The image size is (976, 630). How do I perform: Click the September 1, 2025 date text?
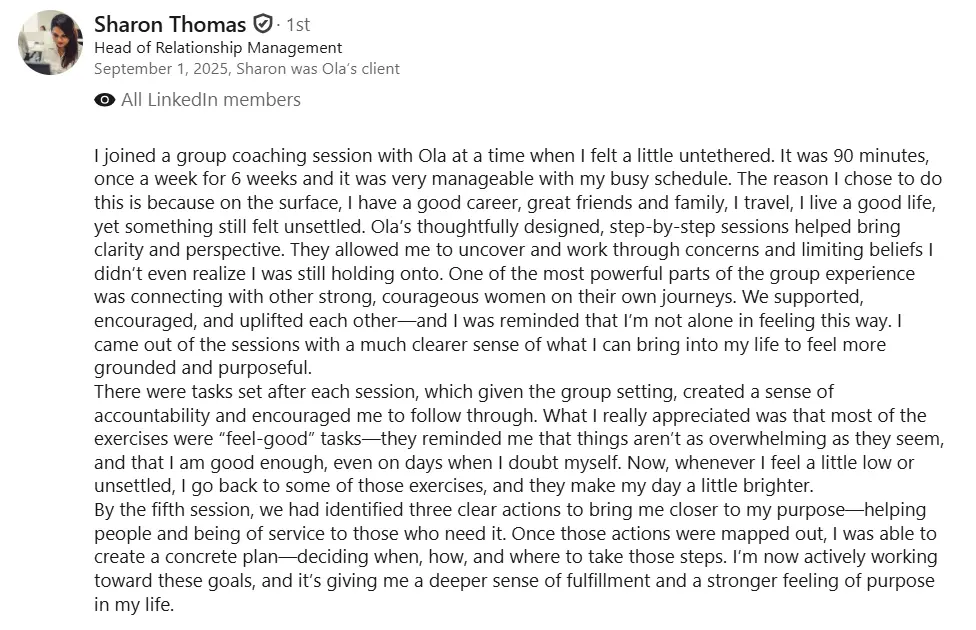(161, 68)
